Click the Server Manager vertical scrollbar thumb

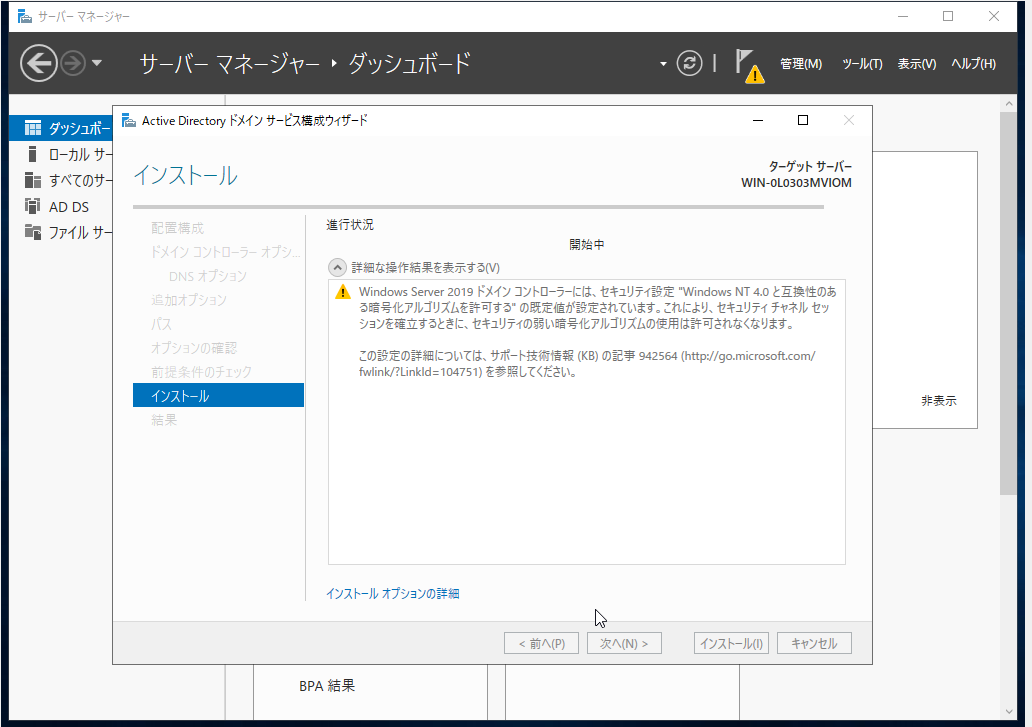(x=1009, y=303)
